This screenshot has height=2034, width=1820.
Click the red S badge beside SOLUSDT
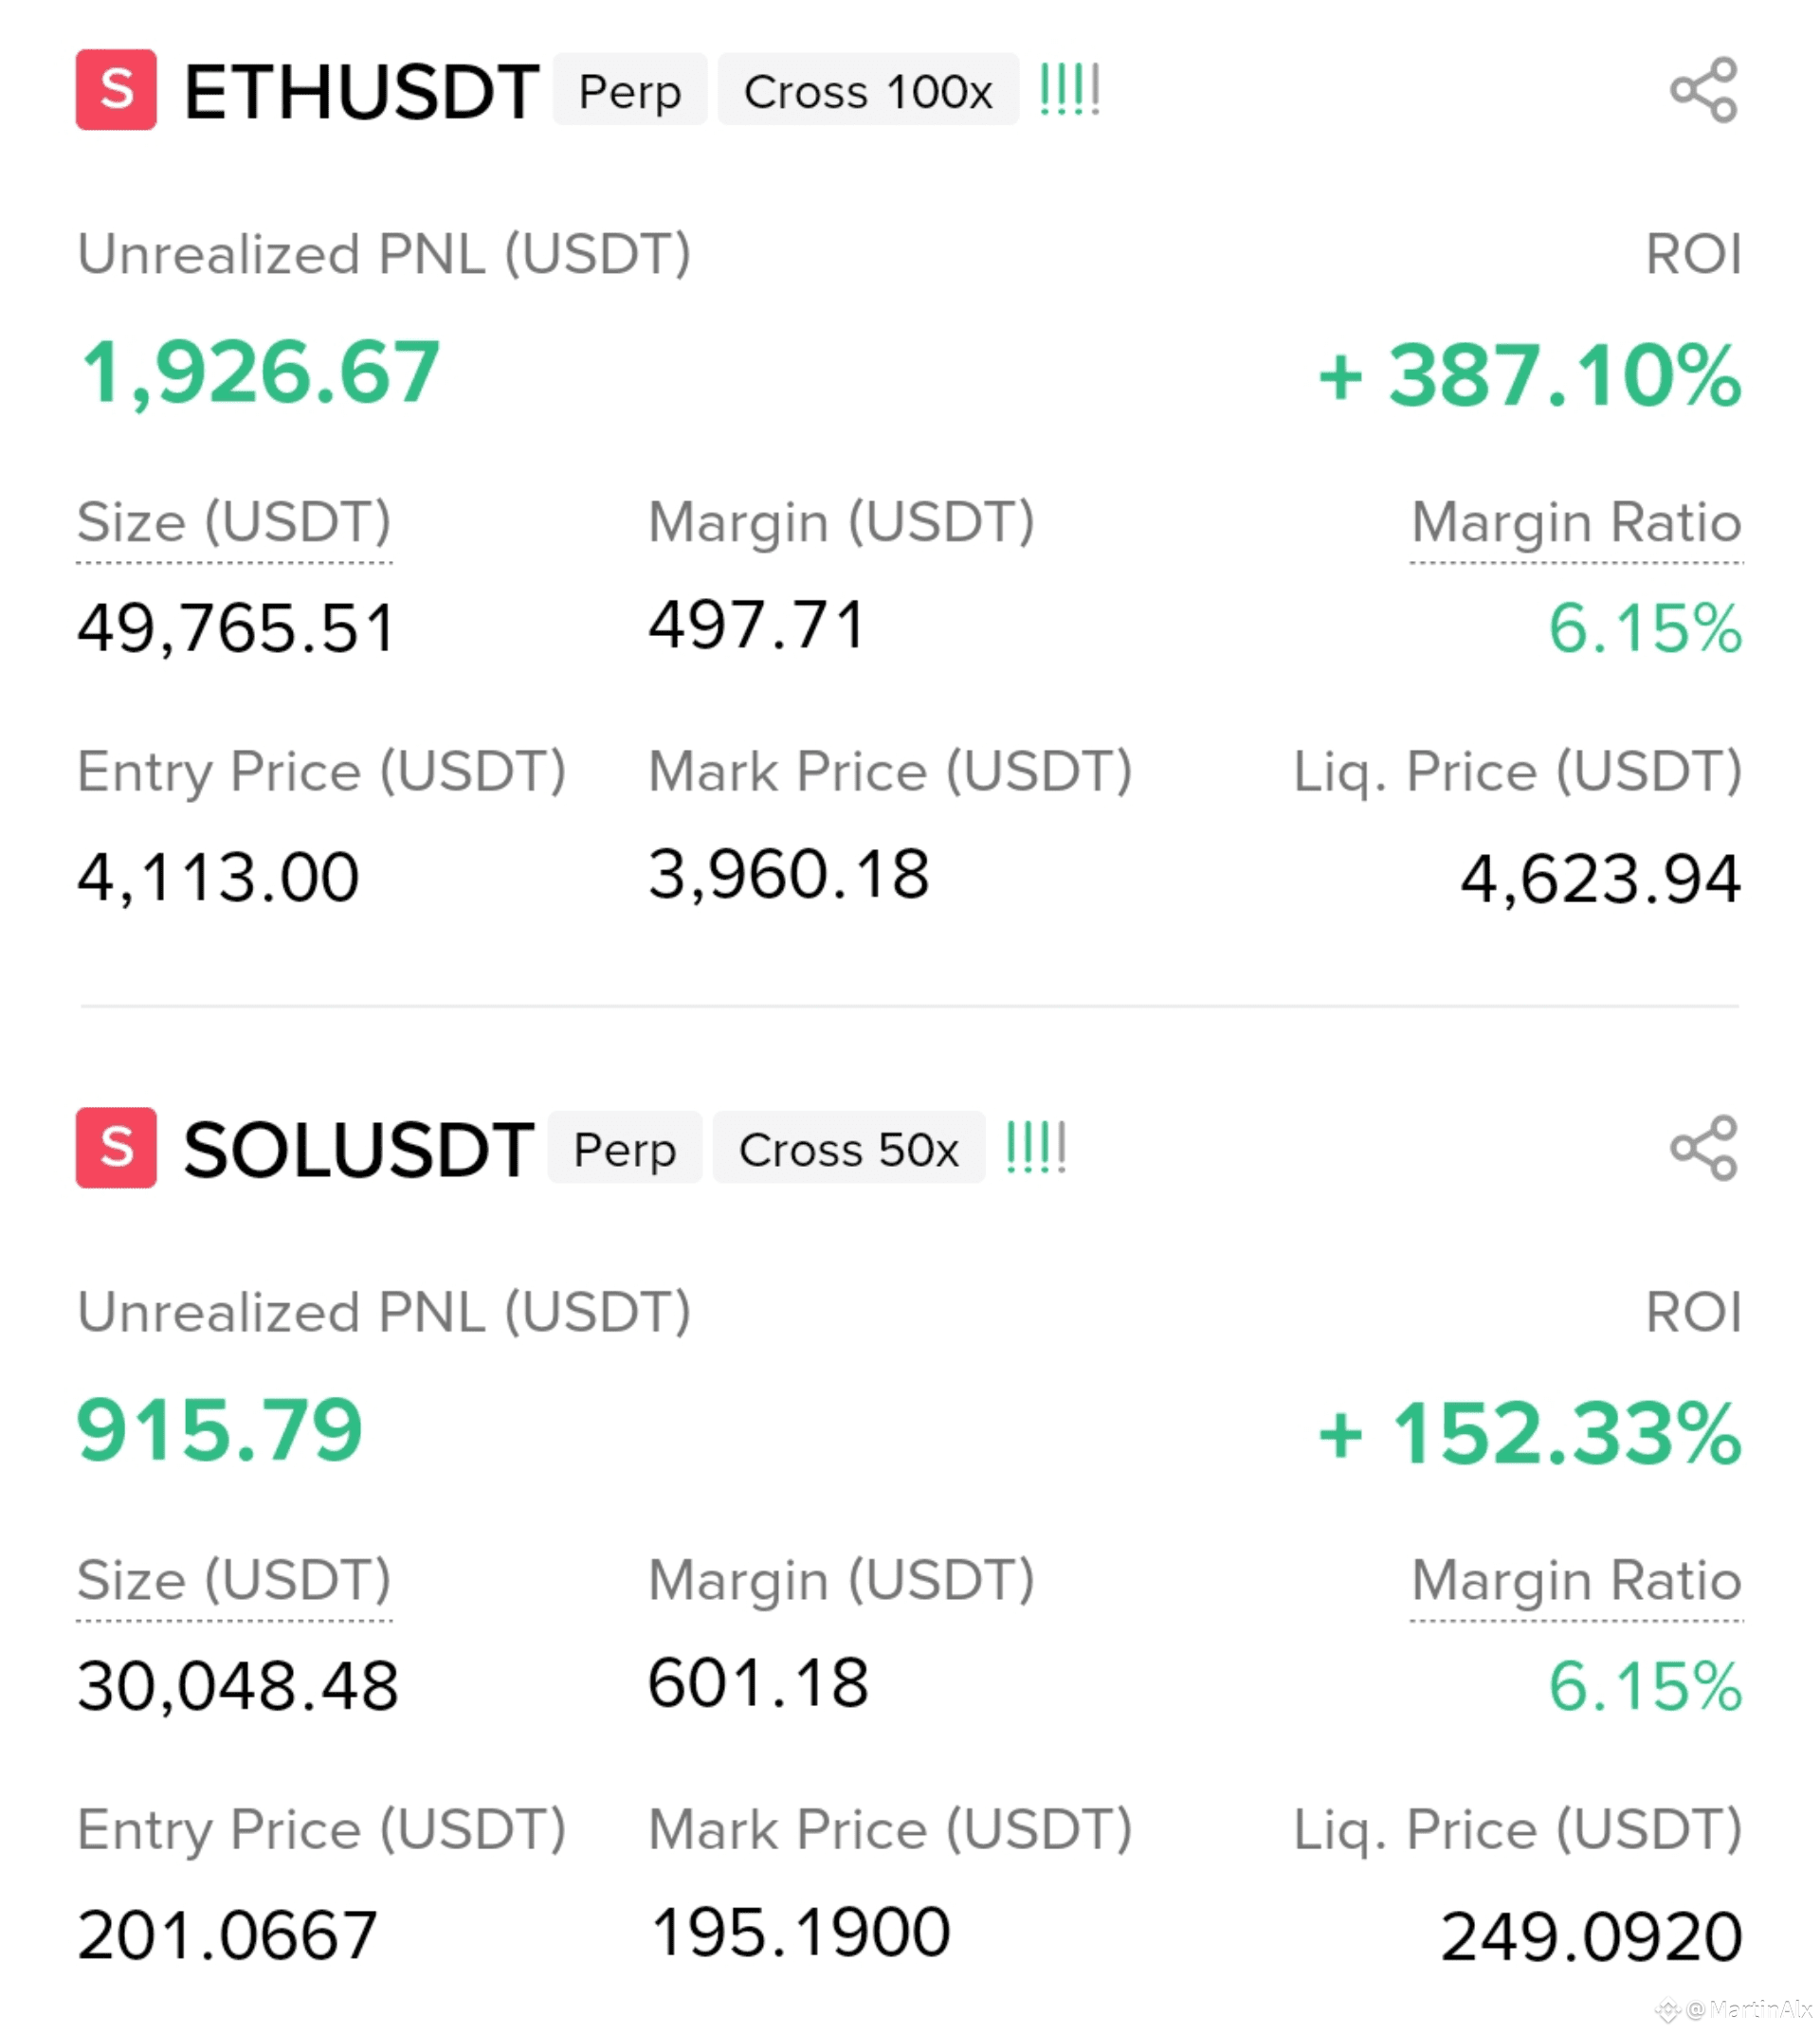click(x=116, y=1147)
